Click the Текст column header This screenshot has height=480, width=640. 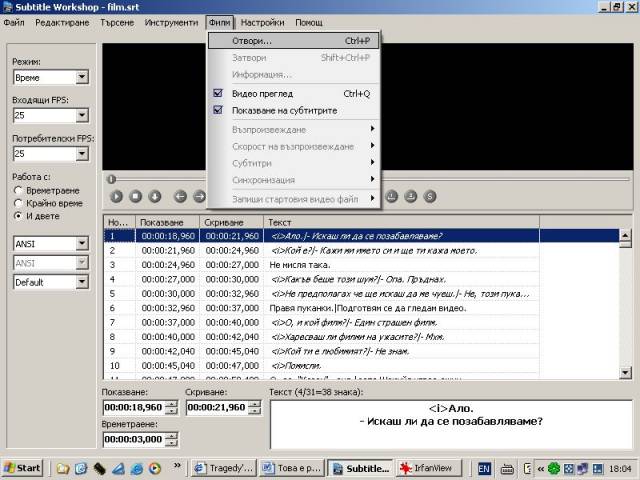[x=402, y=222]
